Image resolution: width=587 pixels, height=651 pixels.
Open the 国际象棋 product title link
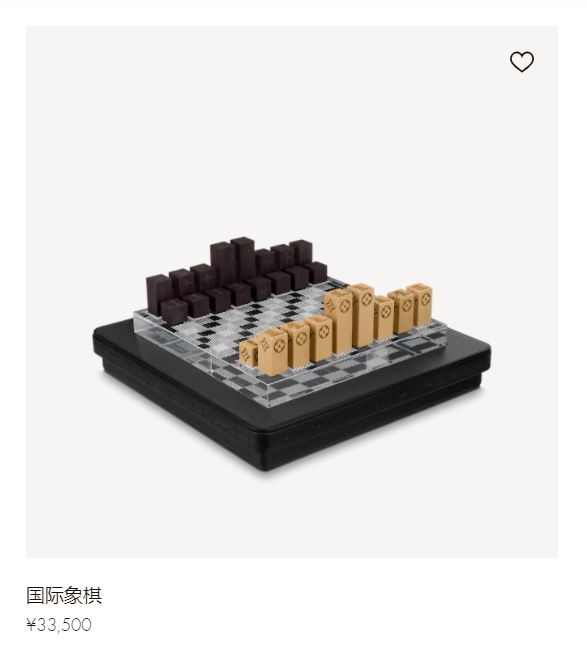tap(64, 595)
